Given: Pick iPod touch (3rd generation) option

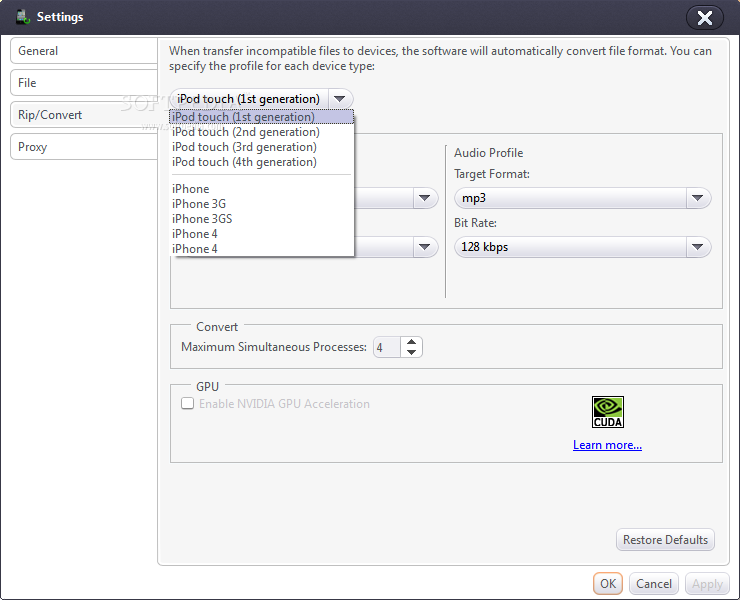Looking at the screenshot, I should 261,147.
